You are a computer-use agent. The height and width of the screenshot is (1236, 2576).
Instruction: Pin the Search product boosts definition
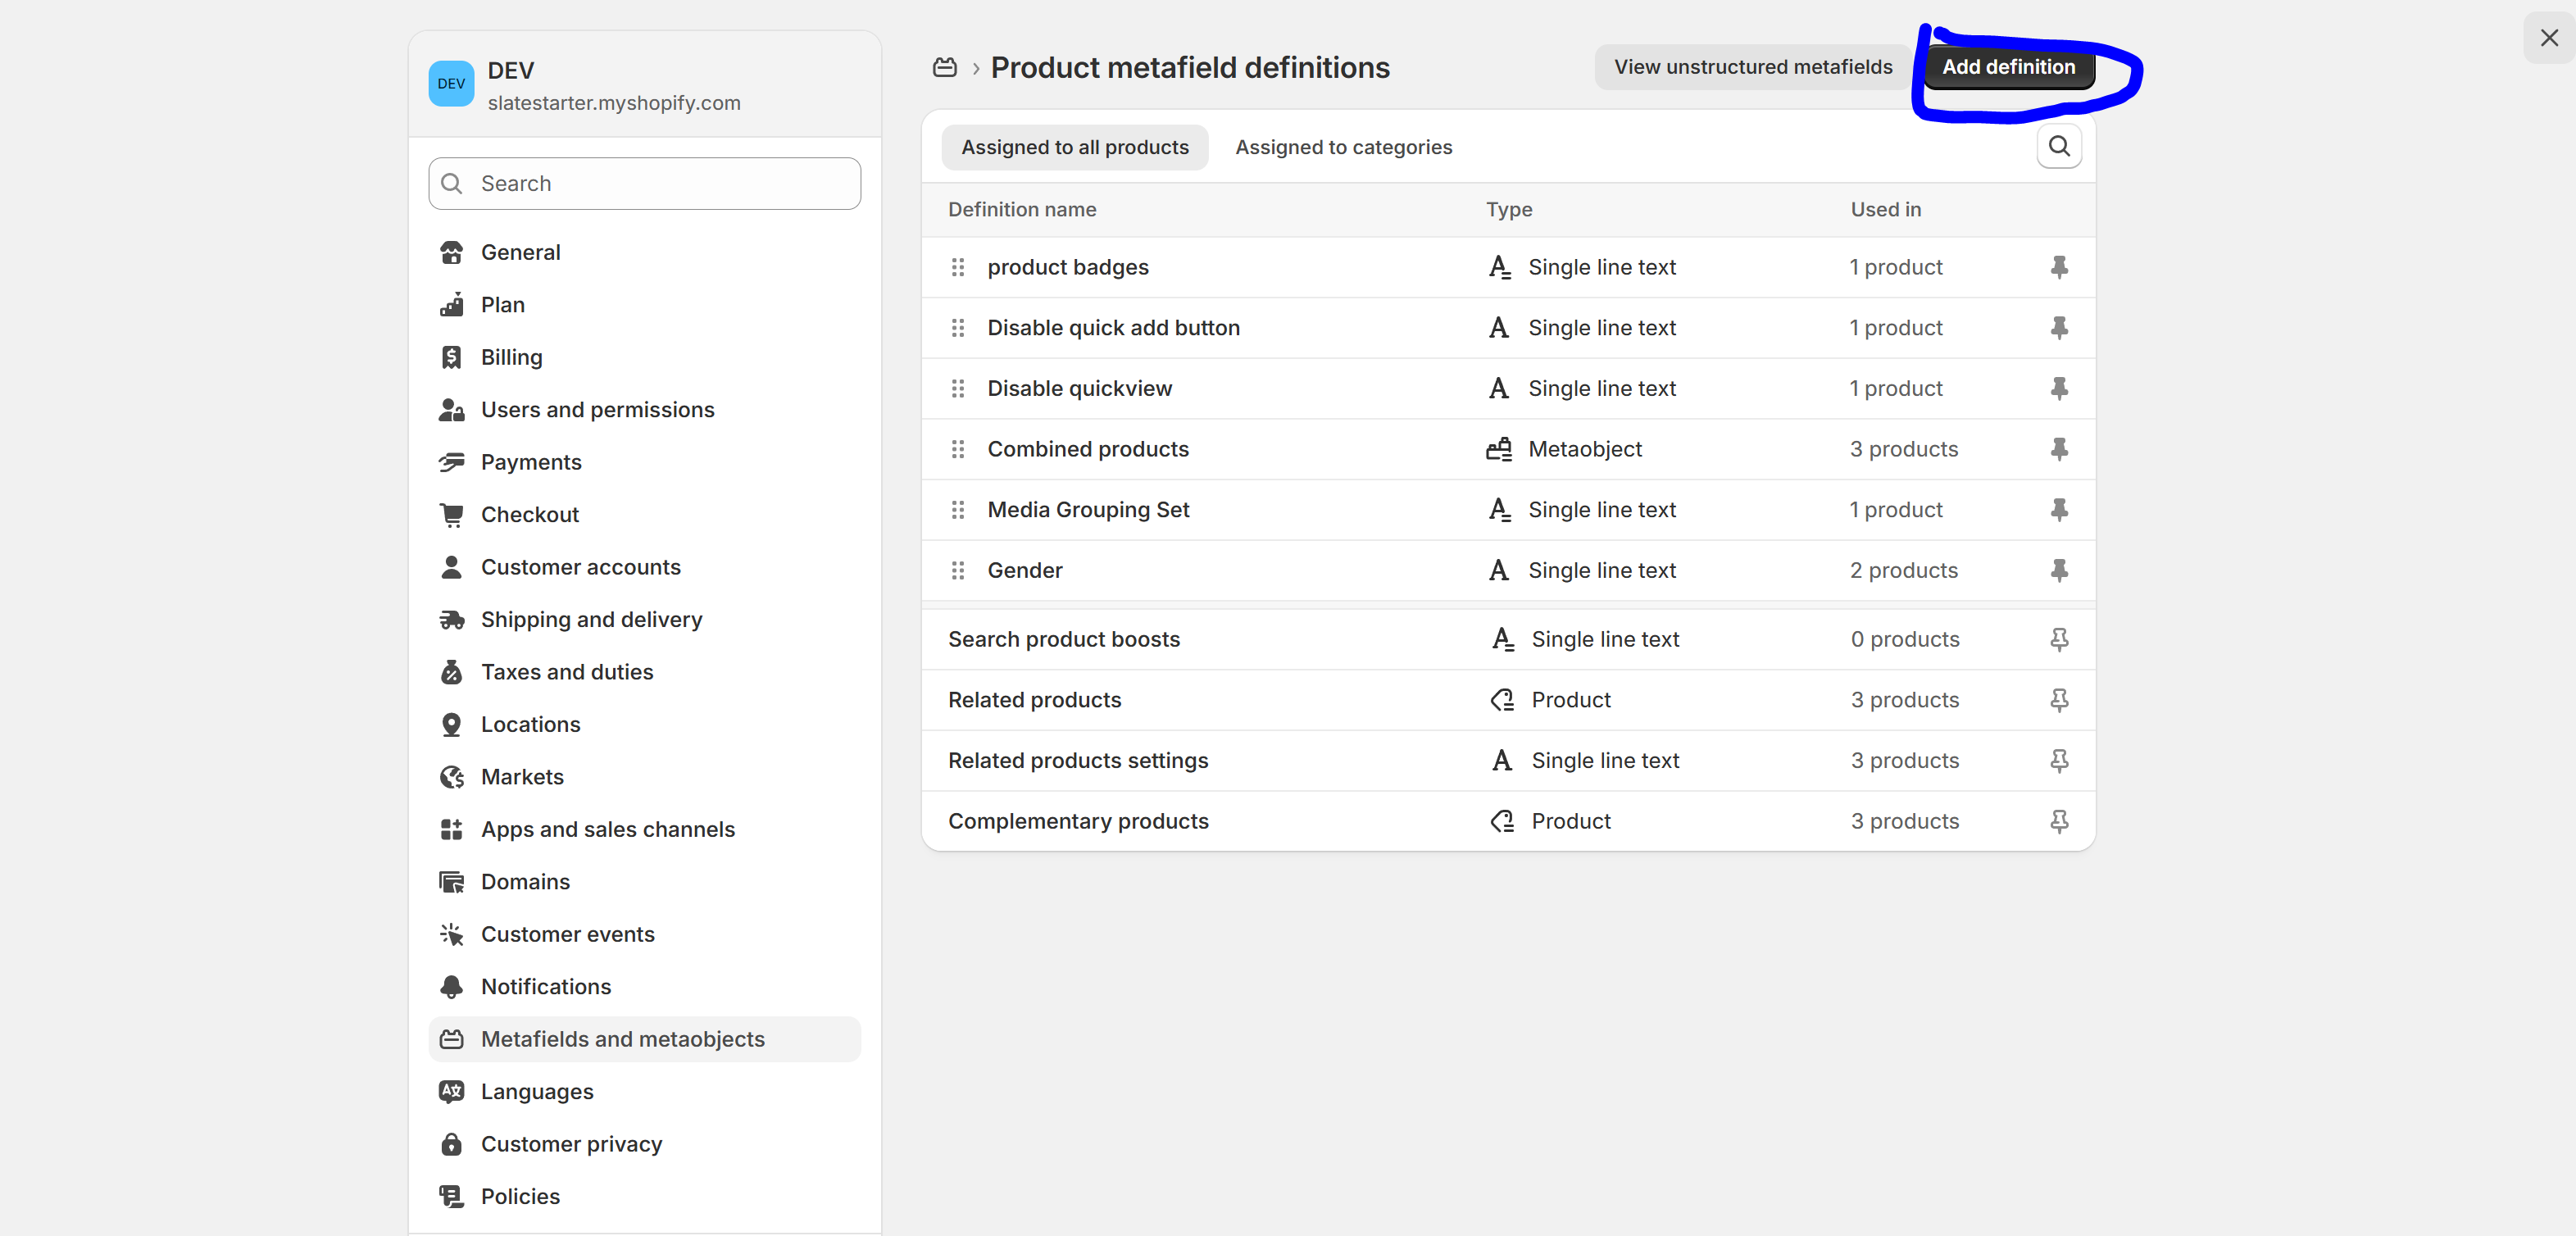(x=2059, y=639)
